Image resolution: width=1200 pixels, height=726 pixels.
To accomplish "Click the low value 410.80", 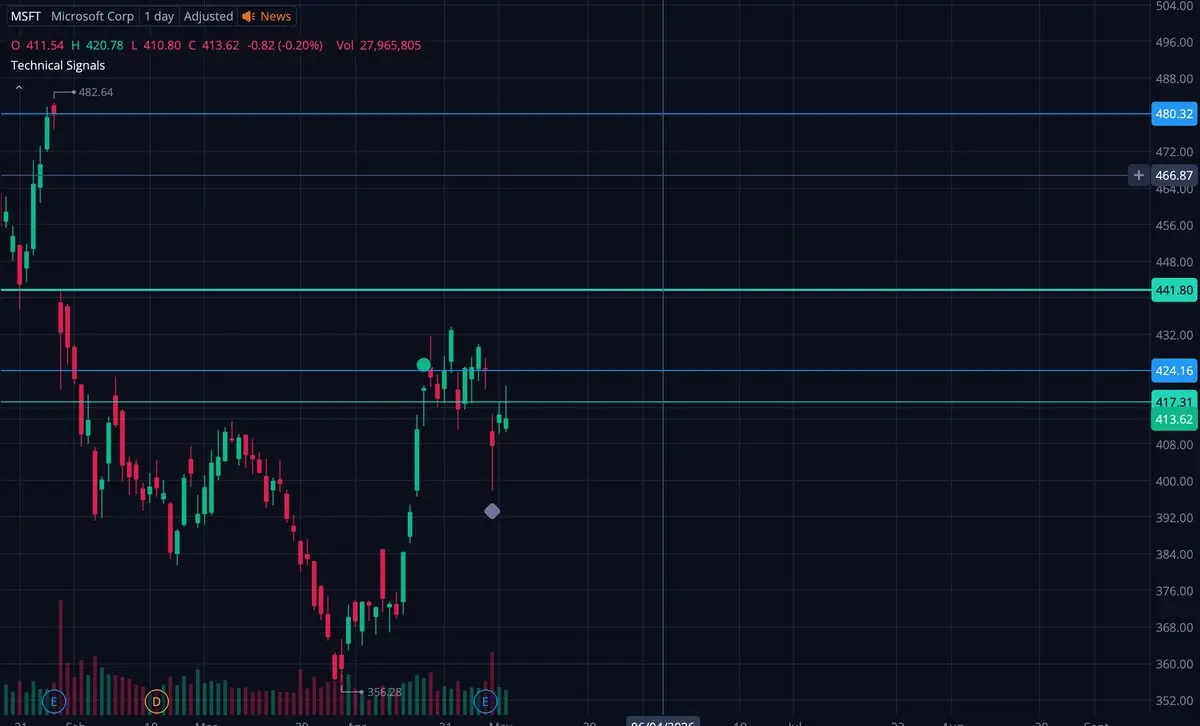I will click(x=161, y=45).
